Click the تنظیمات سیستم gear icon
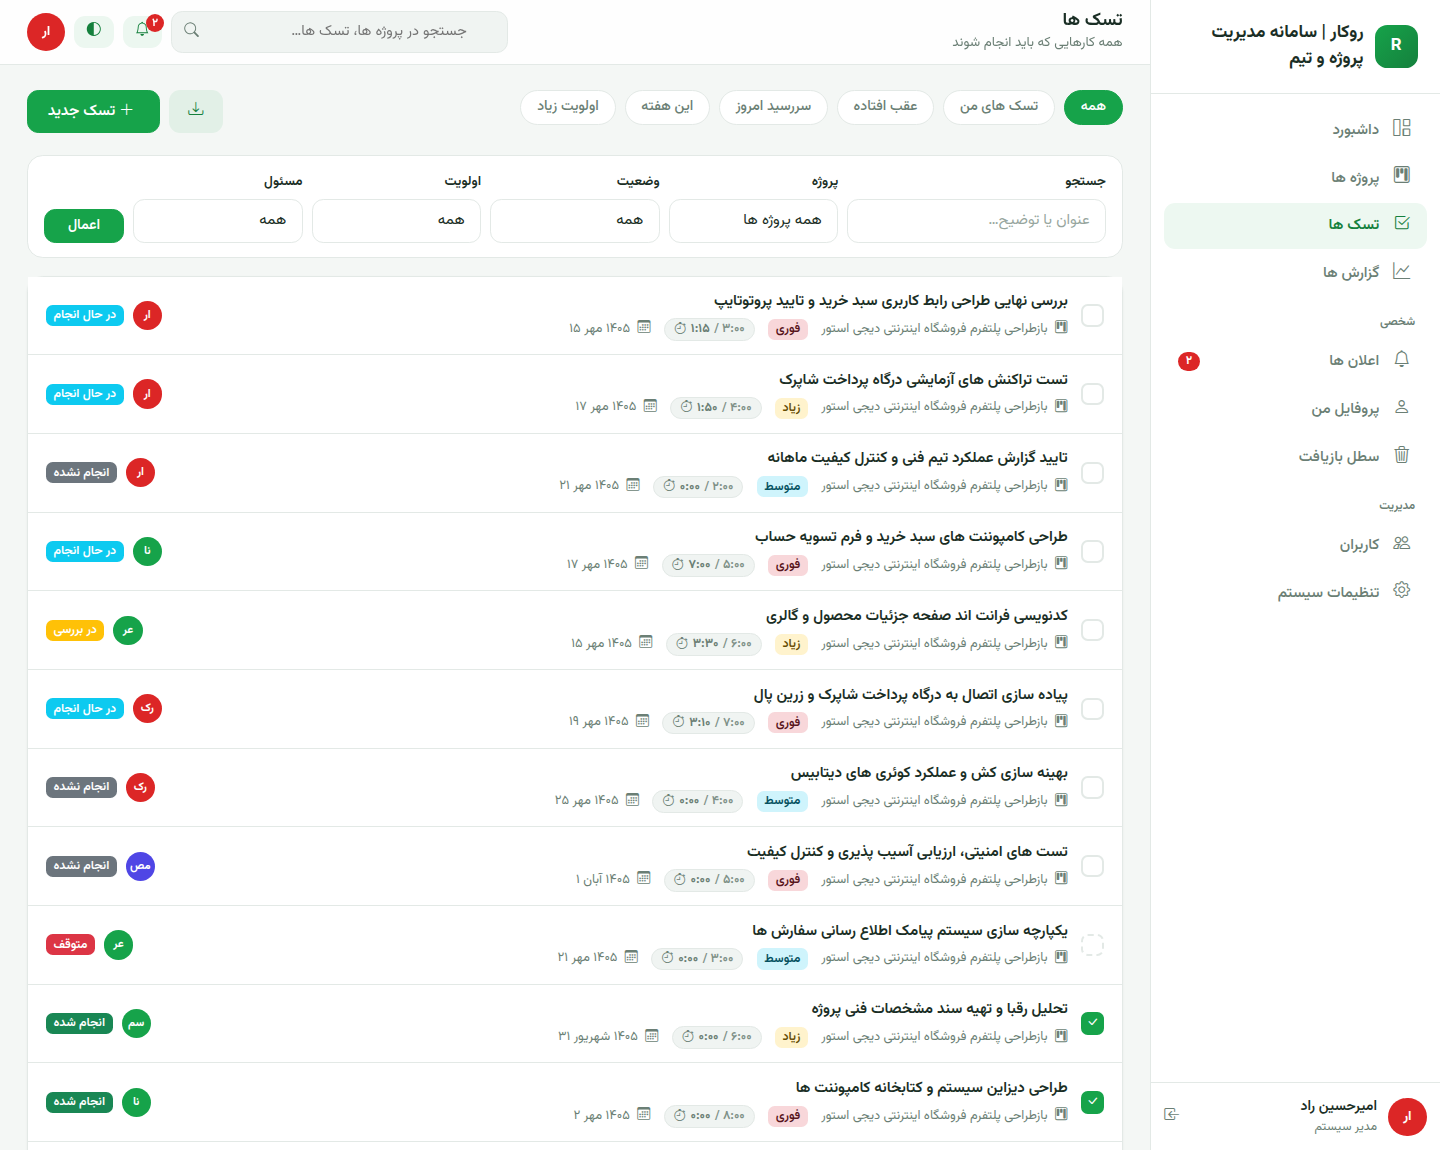 coord(1402,591)
